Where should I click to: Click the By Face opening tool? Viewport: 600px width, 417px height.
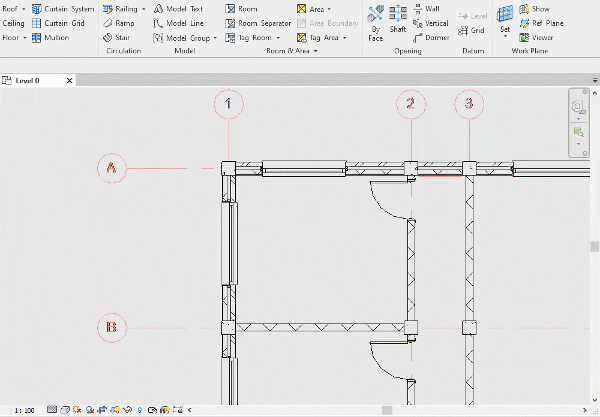tap(375, 23)
